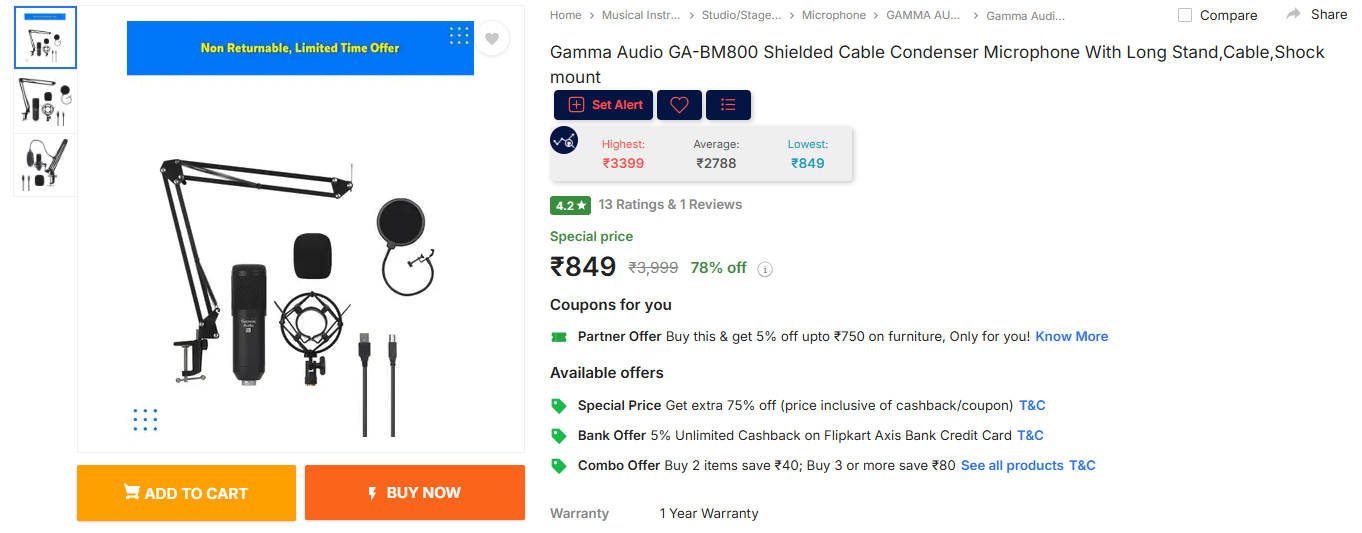Click the green tag icon beside Bank Offer
Viewport: 1362px width, 533px height.
click(x=559, y=436)
